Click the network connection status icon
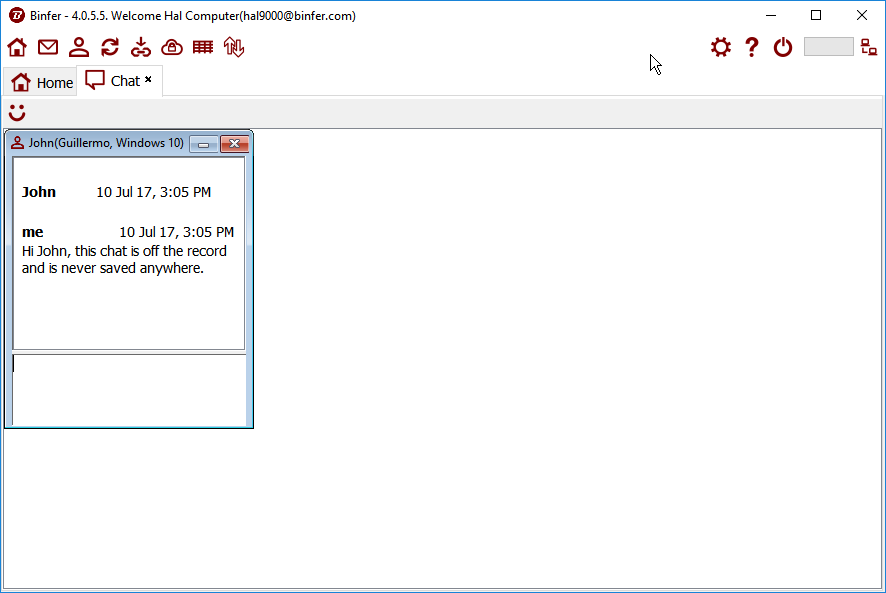Image resolution: width=886 pixels, height=593 pixels. tap(869, 47)
